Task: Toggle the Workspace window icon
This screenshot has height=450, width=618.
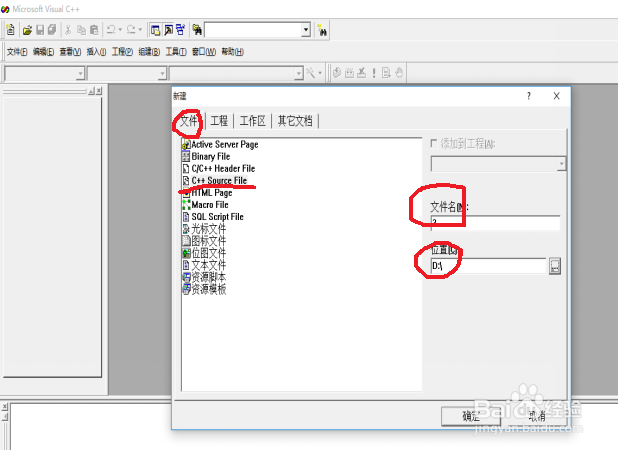Action: point(155,30)
